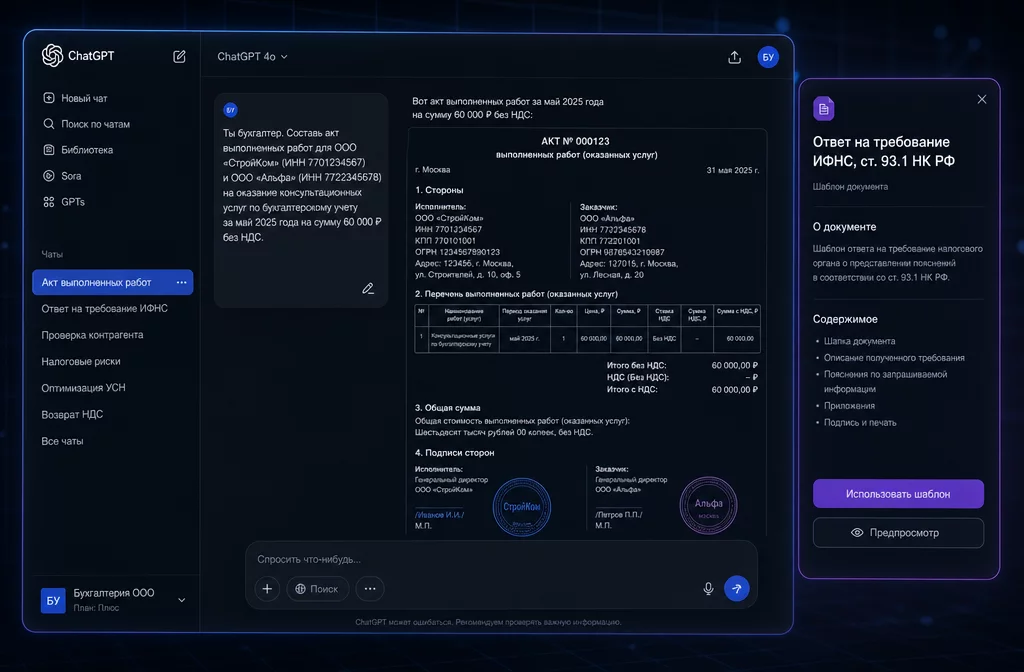Click the Новый чат plus icon
The image size is (1024, 672).
pyautogui.click(x=48, y=98)
